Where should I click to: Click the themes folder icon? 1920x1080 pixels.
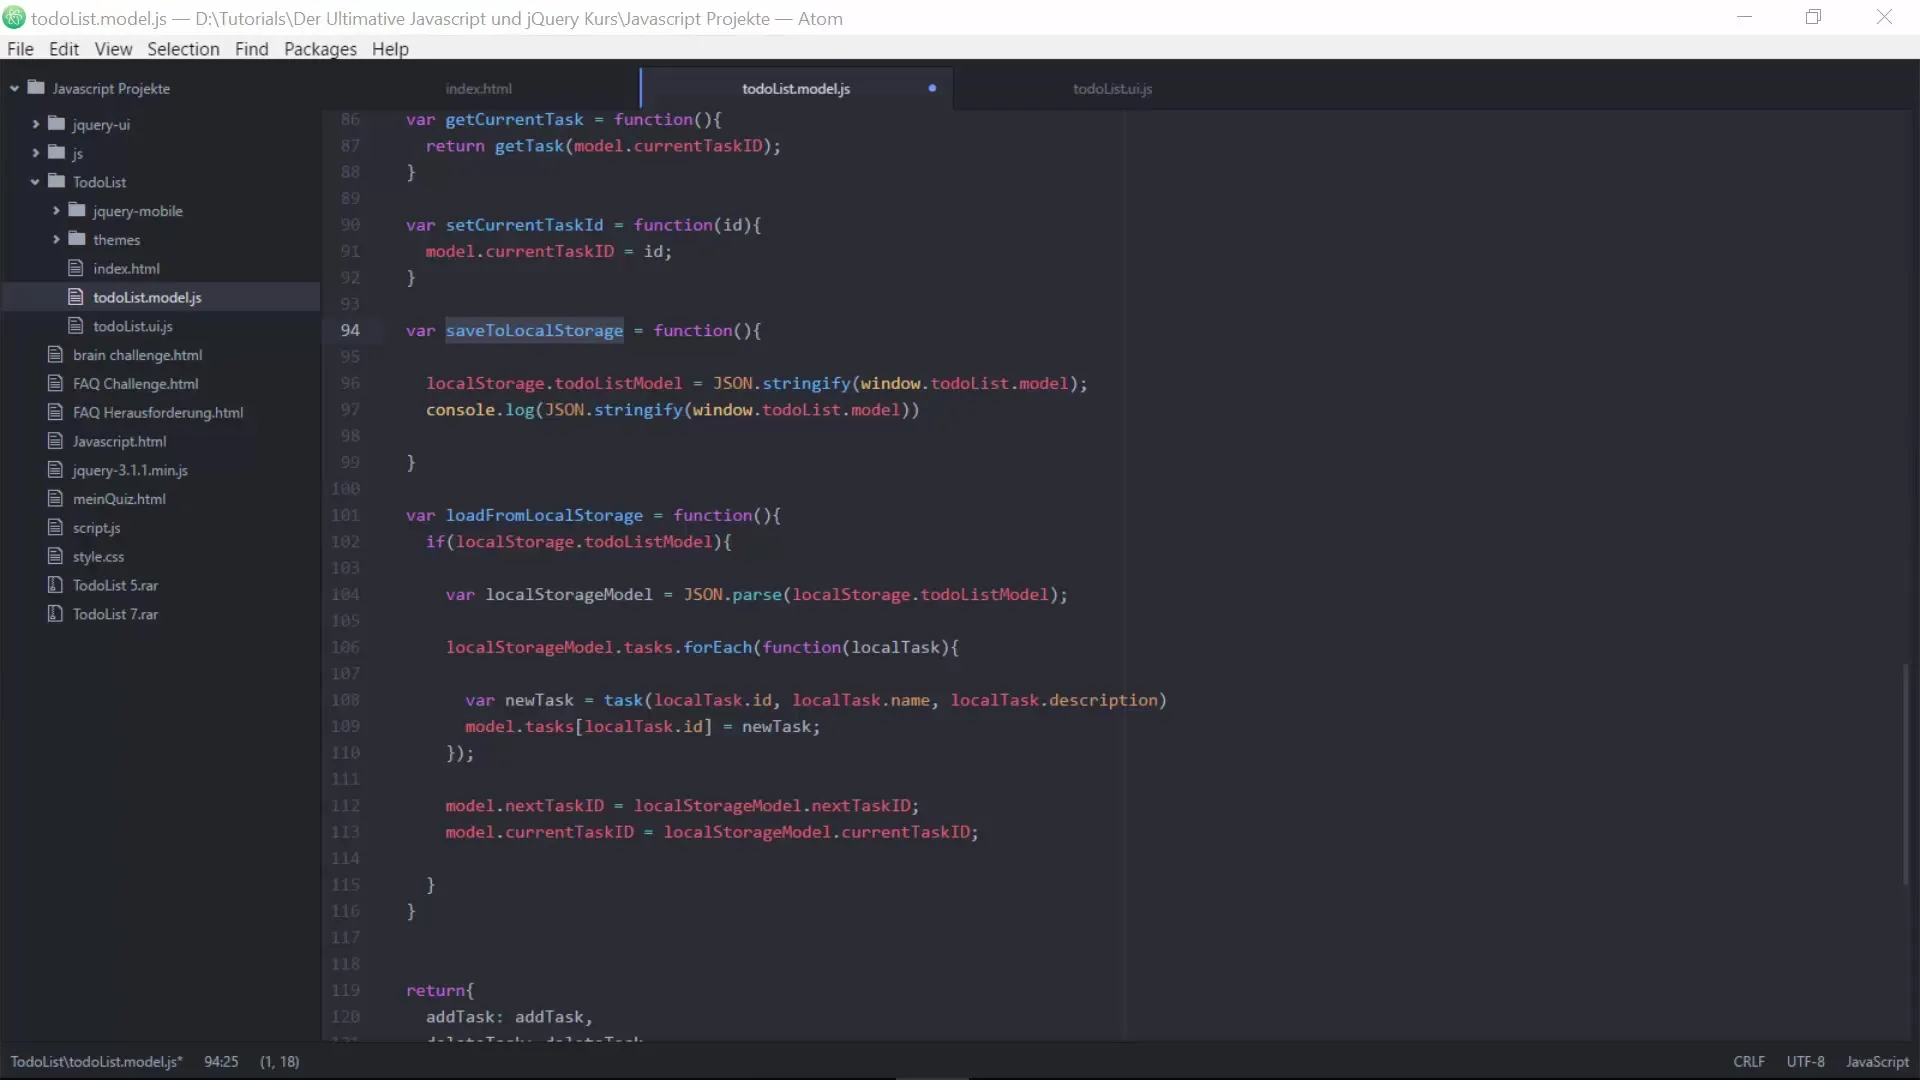77,240
